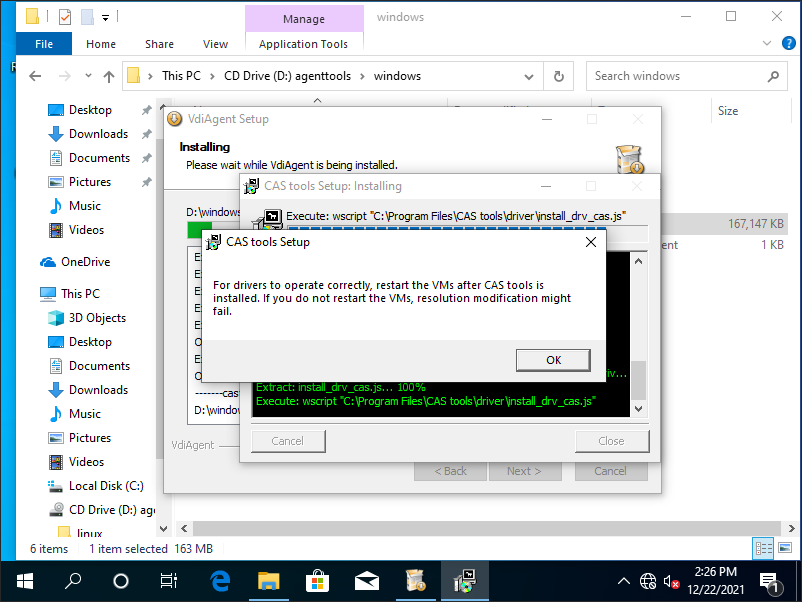Click the Search windows field

point(686,76)
